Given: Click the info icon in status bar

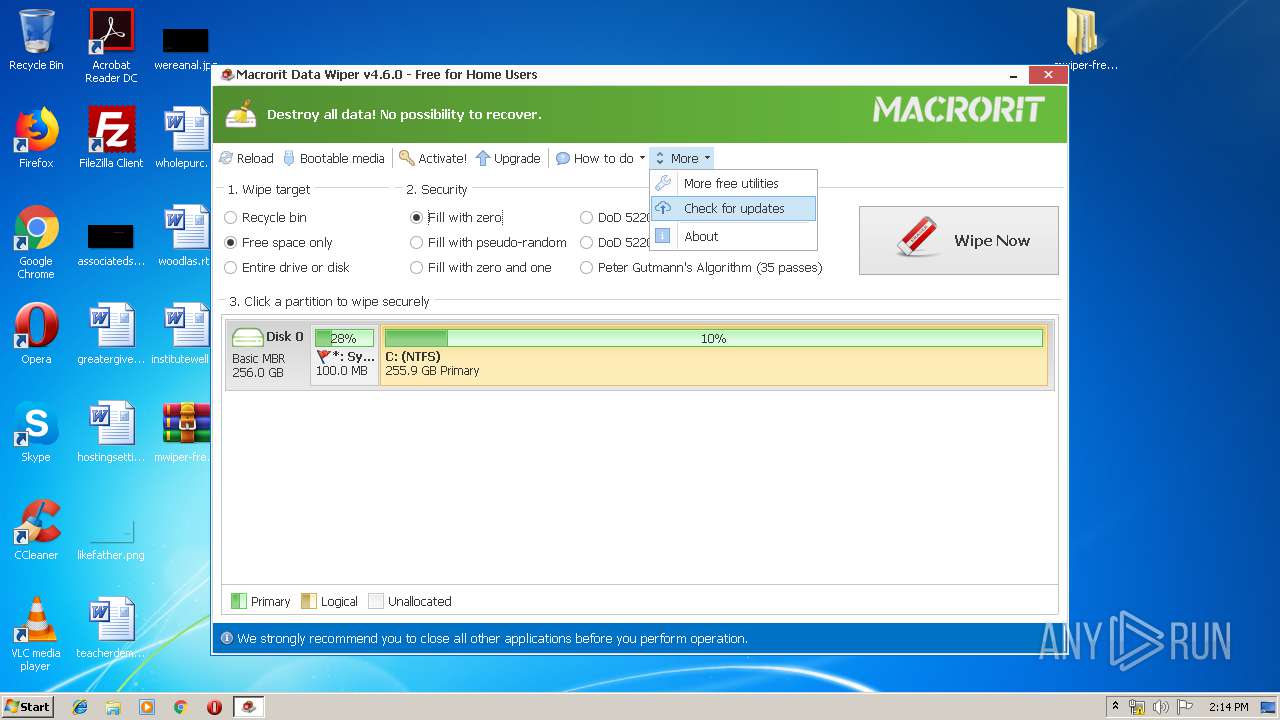Looking at the screenshot, I should point(226,638).
